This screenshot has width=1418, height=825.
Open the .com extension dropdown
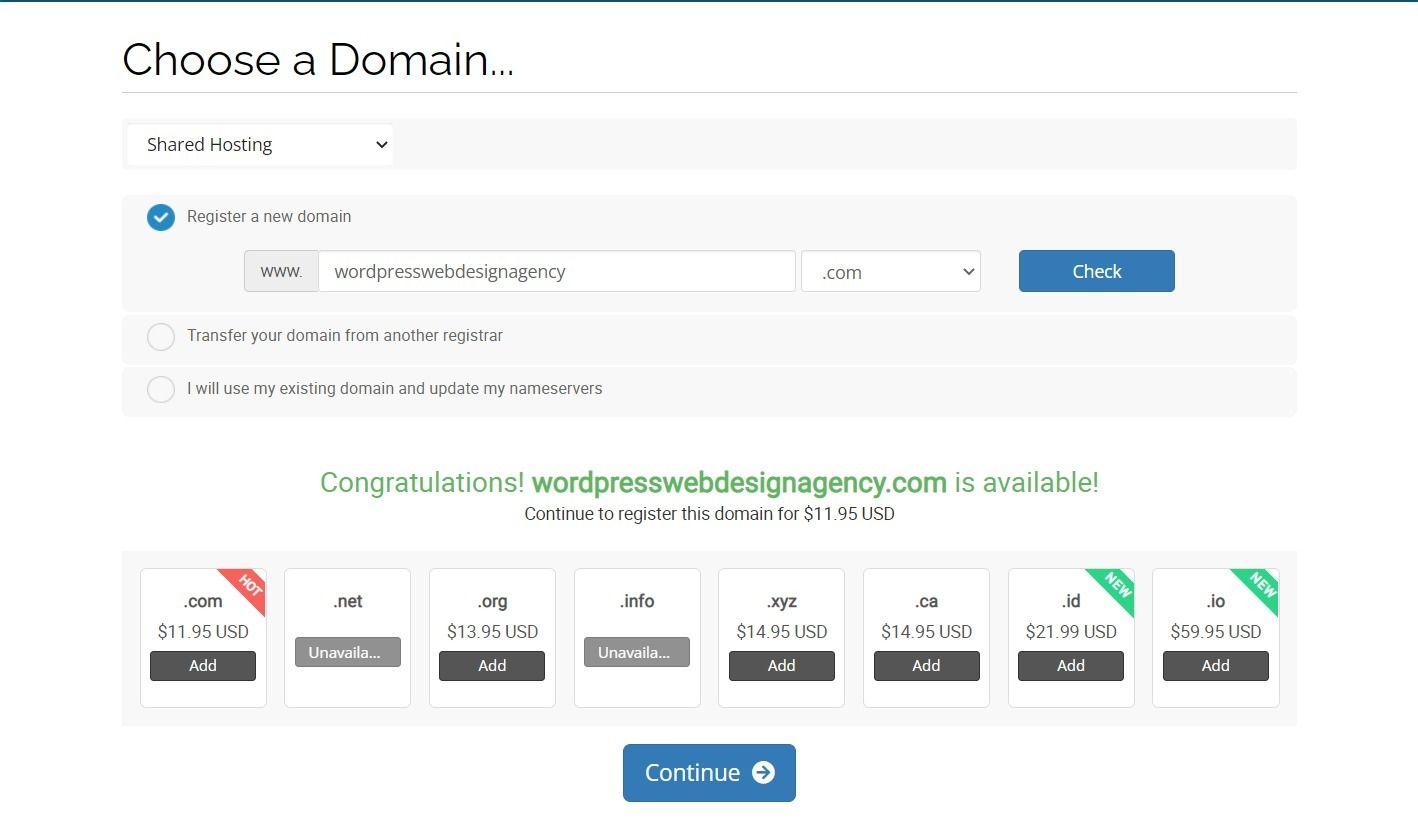pos(891,272)
